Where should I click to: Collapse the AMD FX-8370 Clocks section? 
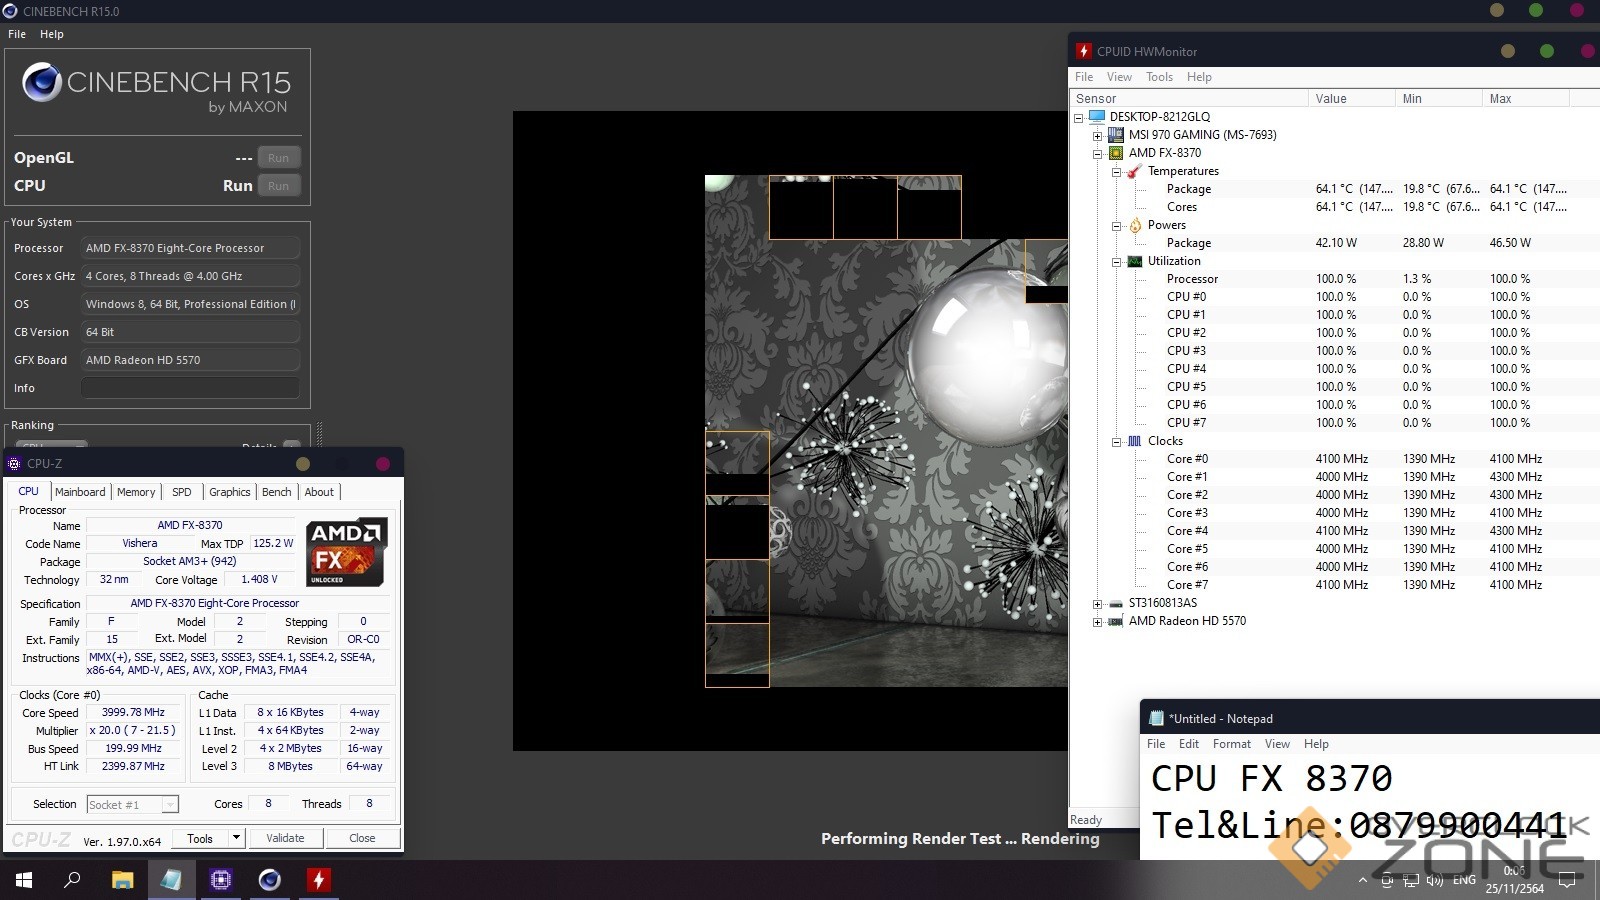1117,441
